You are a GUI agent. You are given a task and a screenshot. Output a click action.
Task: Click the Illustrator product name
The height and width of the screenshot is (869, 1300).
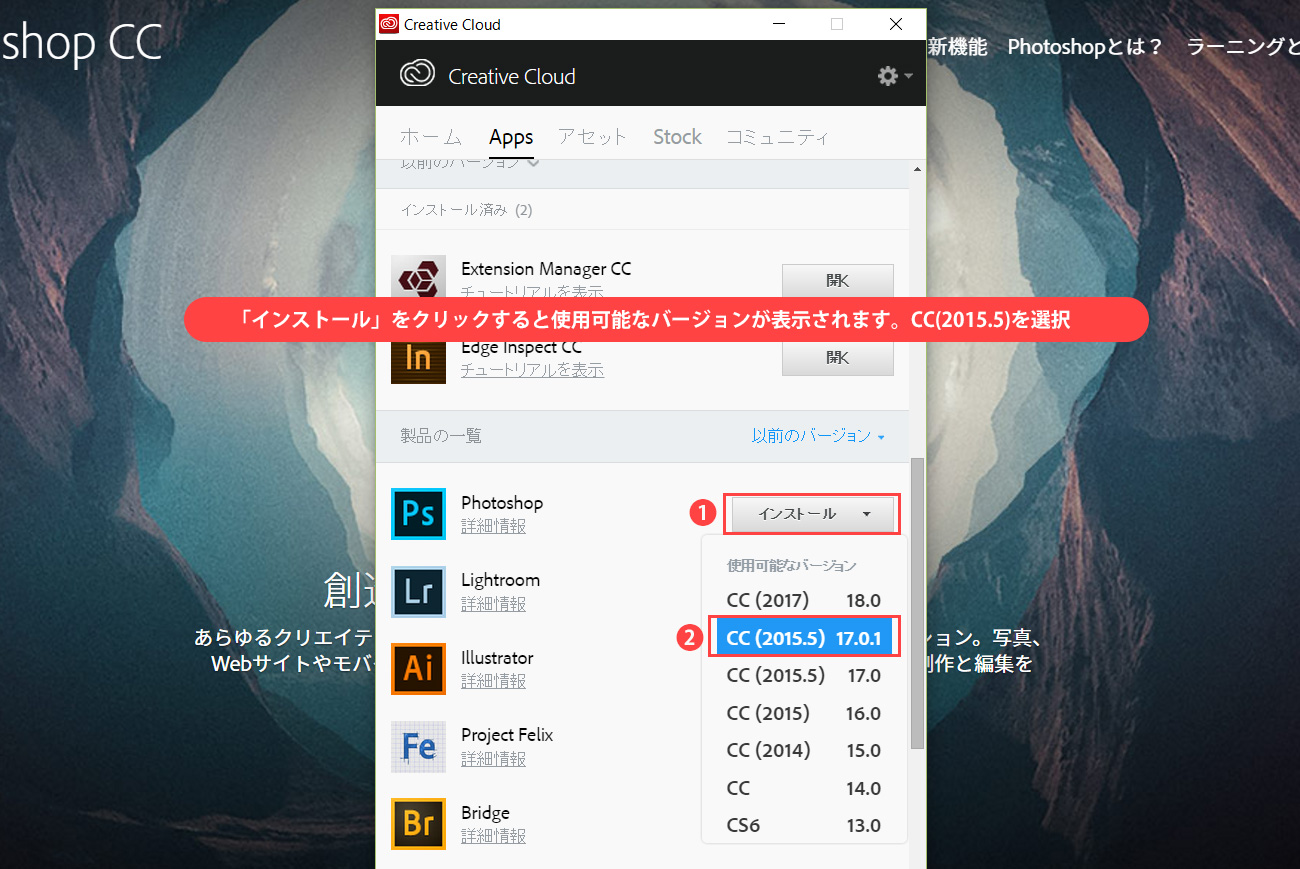click(497, 658)
